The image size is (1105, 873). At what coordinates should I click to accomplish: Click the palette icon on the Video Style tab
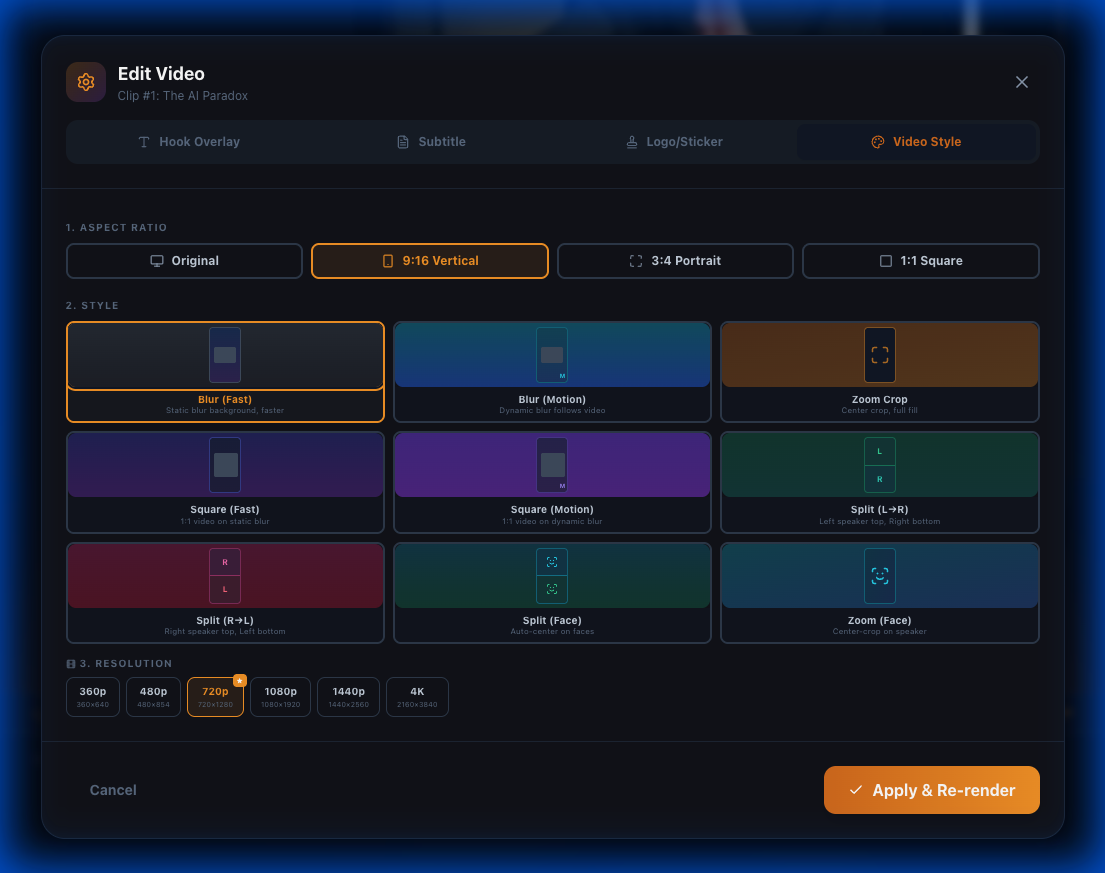point(878,141)
